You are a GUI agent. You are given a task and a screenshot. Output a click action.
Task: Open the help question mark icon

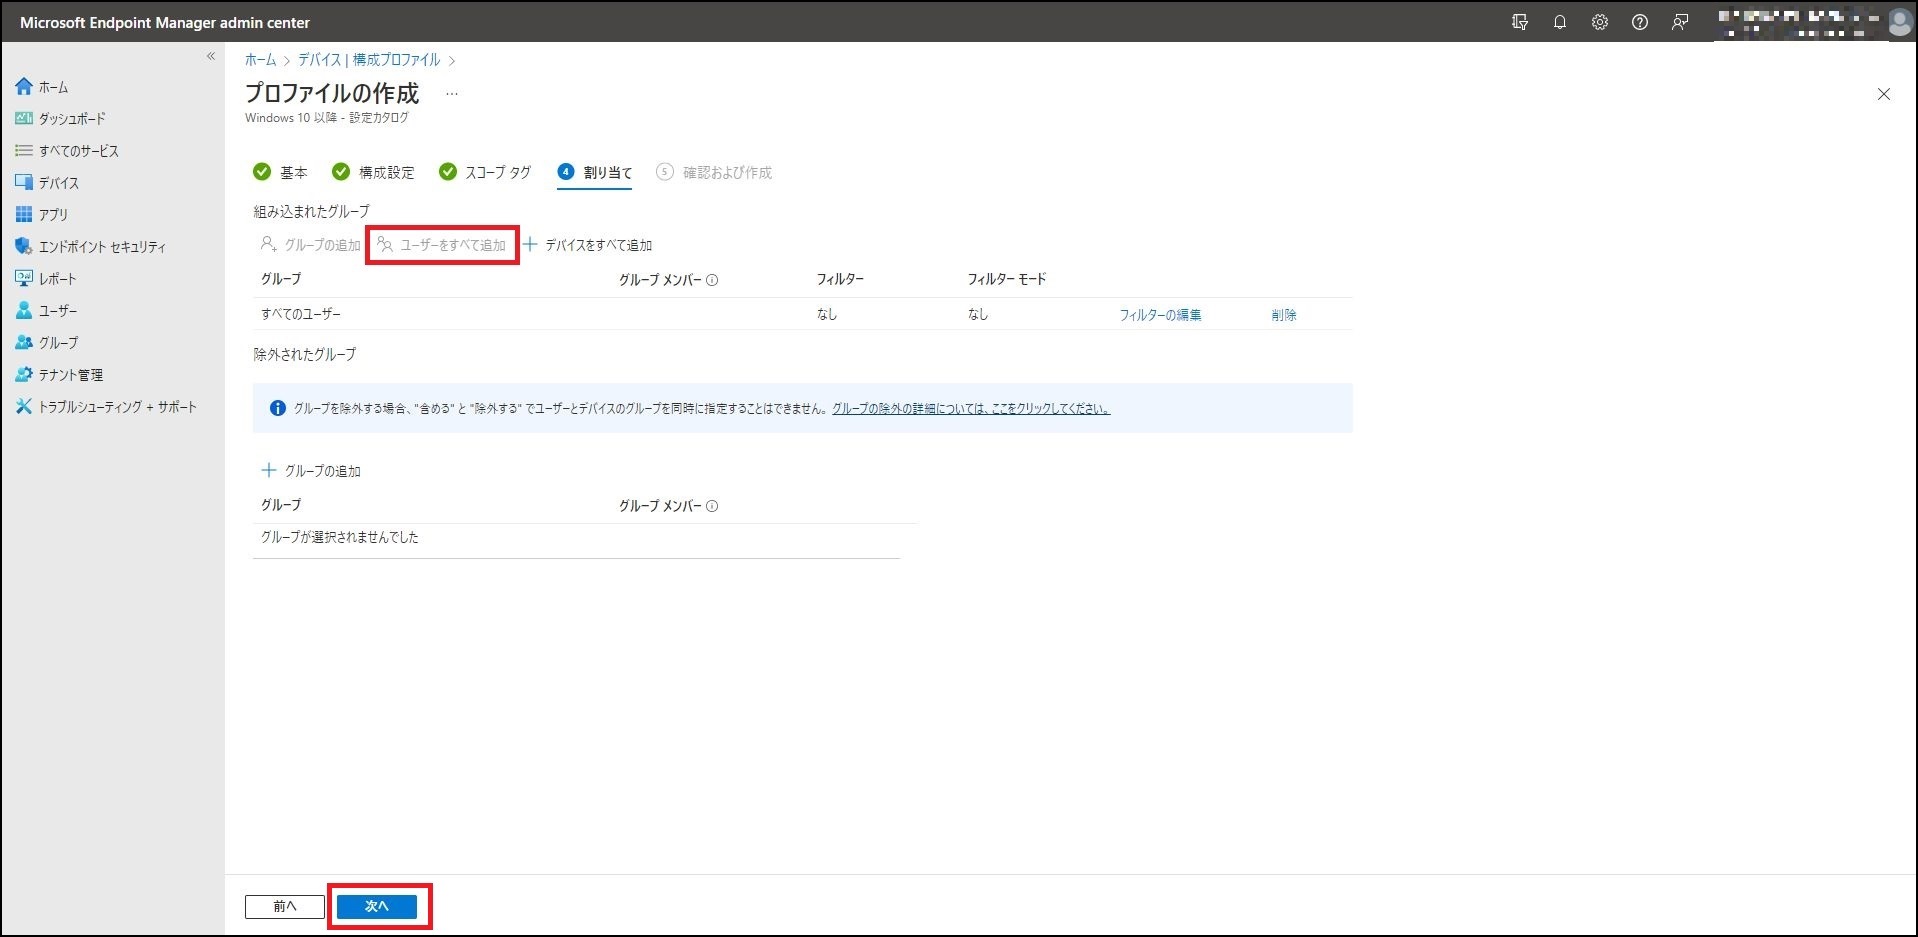1640,22
